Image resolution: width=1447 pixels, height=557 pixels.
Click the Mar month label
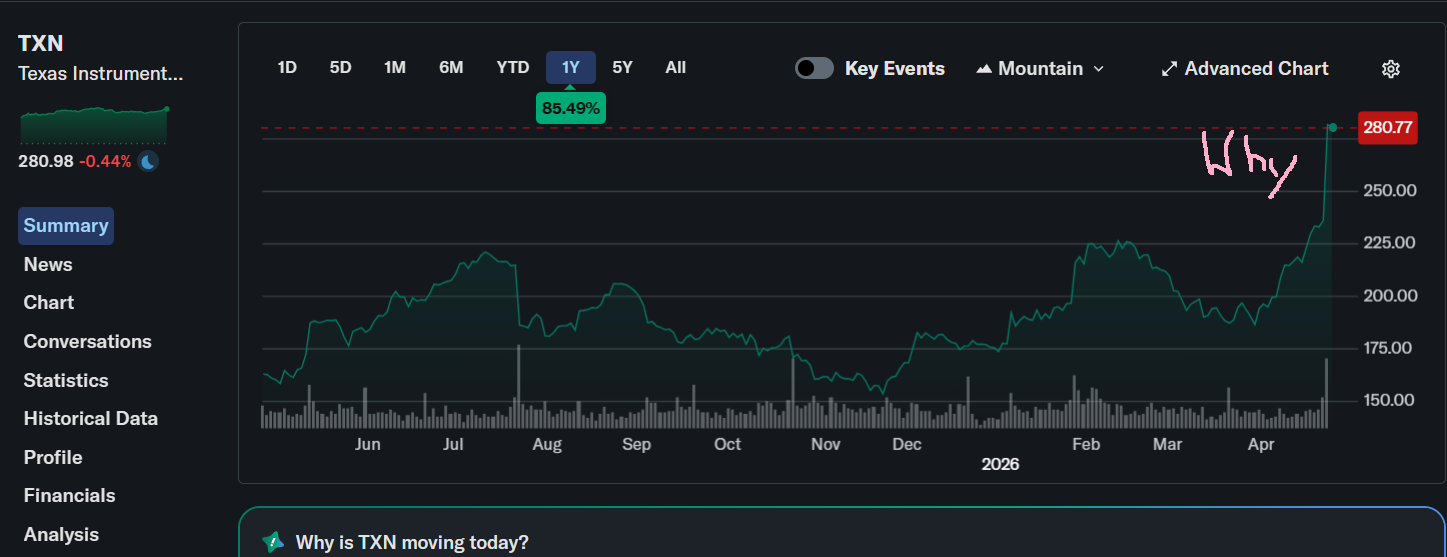[x=1167, y=445]
